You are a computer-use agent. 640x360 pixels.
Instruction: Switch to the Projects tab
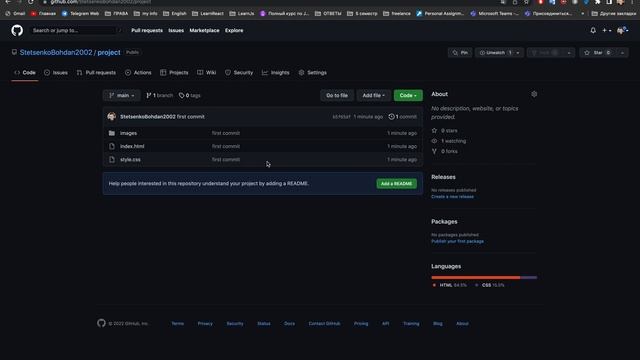point(174,73)
